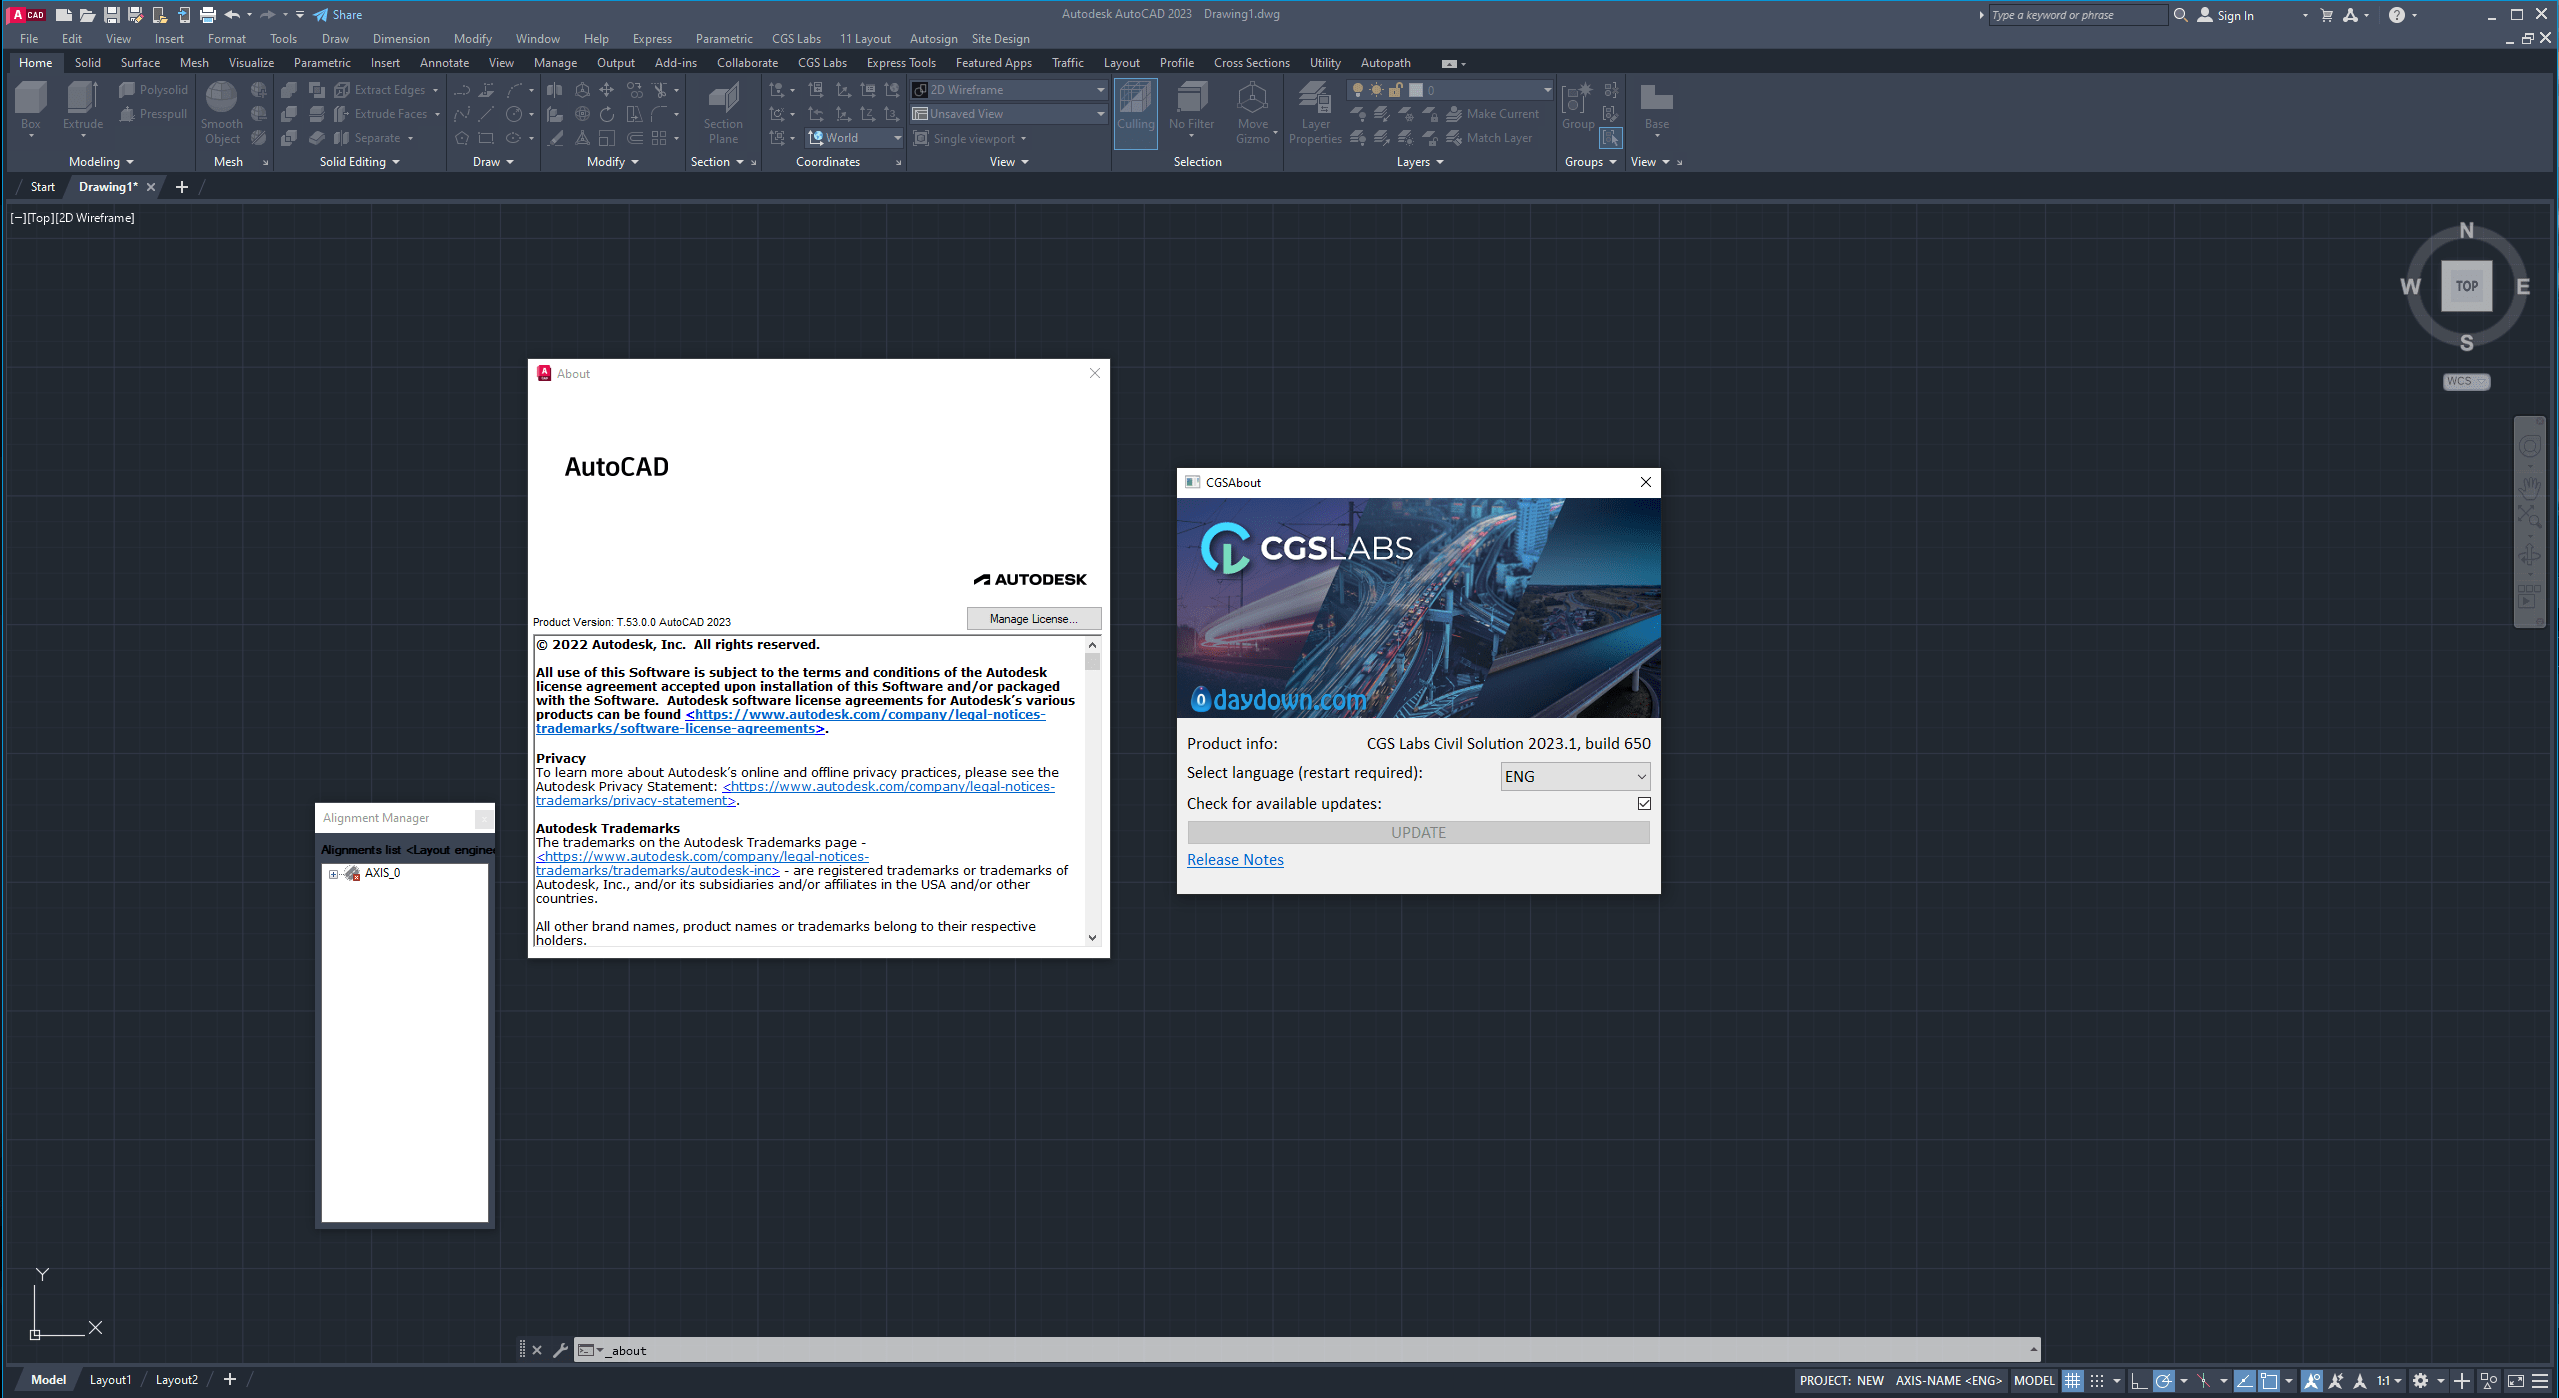This screenshot has height=1398, width=2559.
Task: Click the Manage License button
Action: coord(1033,619)
